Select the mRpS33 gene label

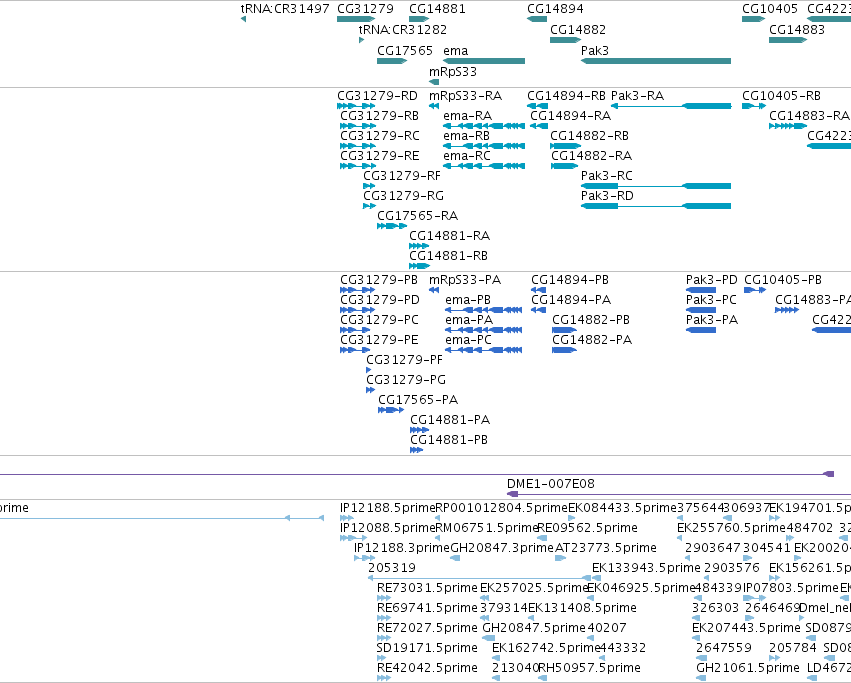(453, 72)
